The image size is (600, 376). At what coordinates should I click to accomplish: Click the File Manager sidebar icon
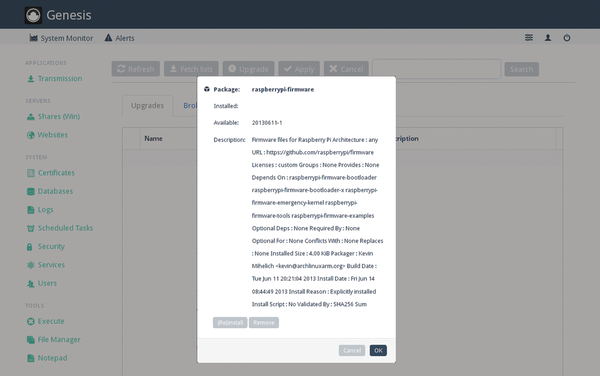click(31, 340)
